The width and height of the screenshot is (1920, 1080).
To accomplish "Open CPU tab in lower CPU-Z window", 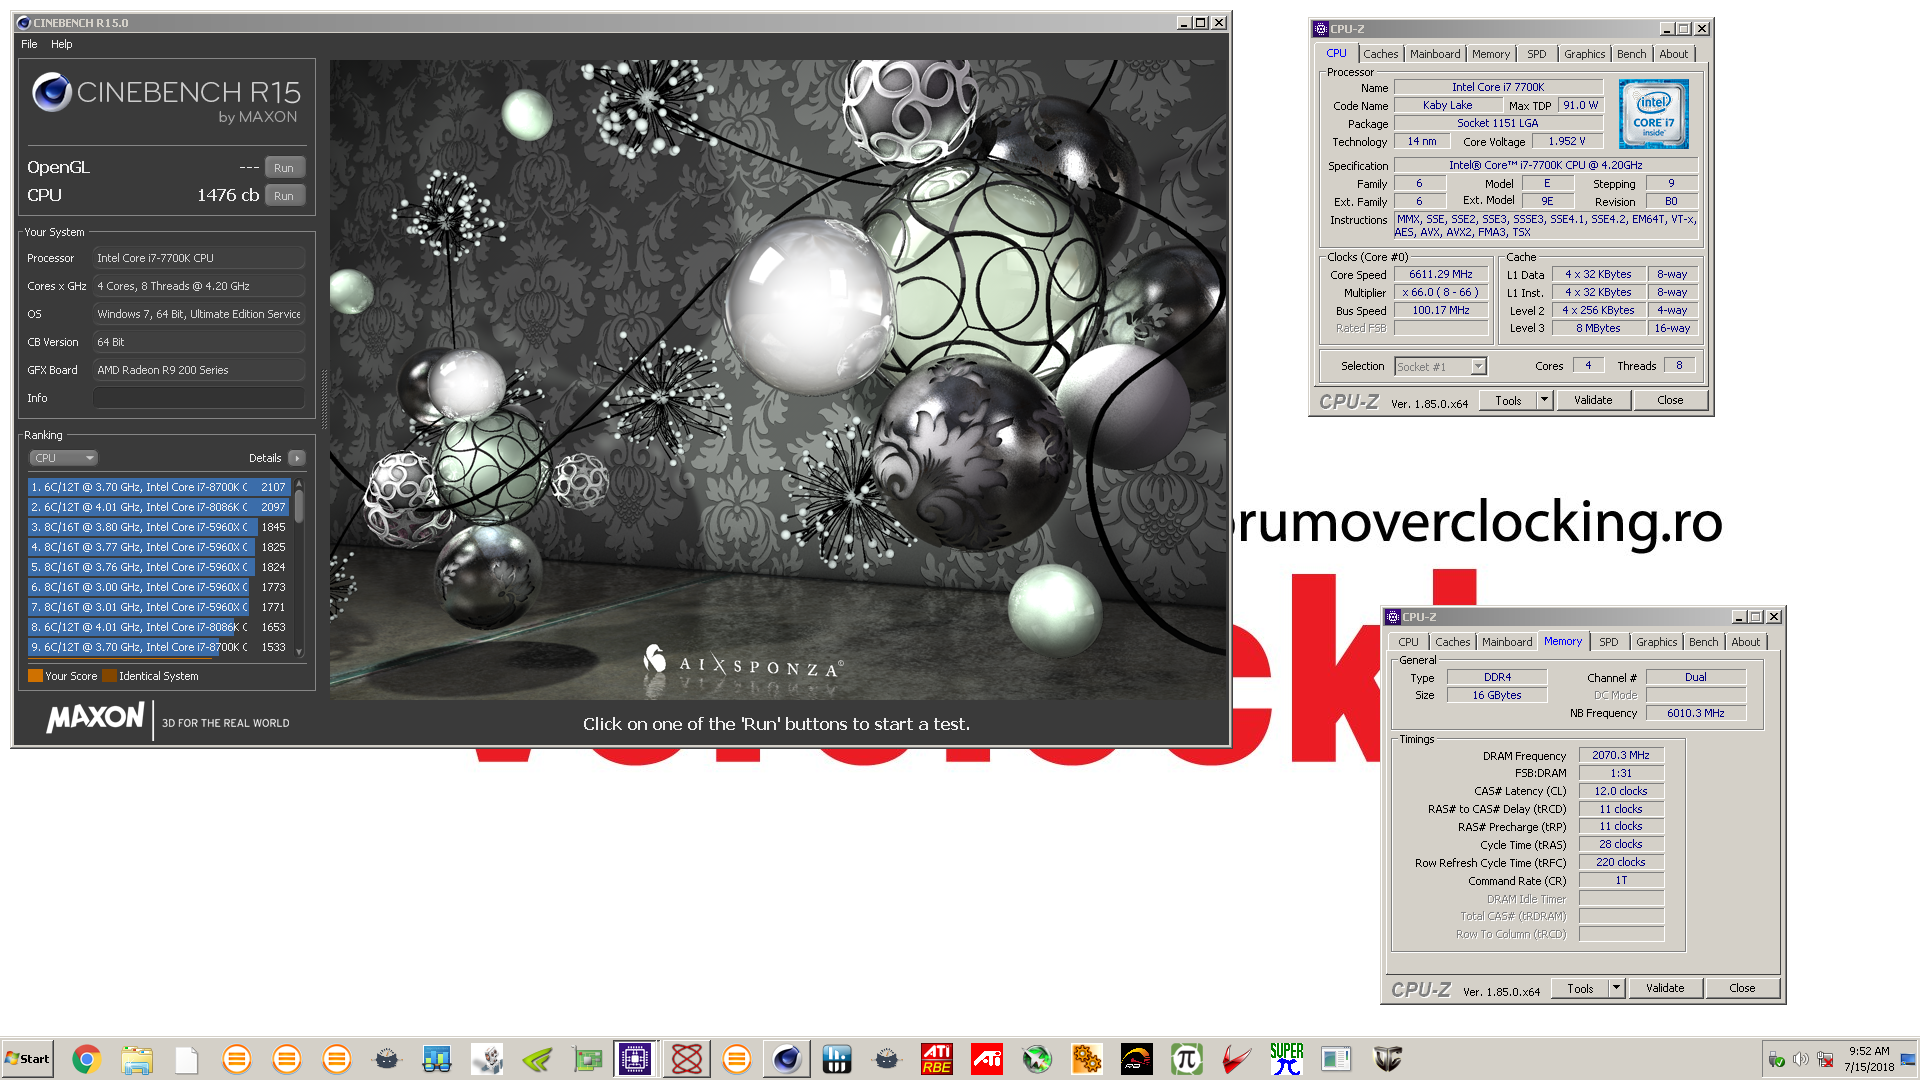I will click(x=1409, y=642).
